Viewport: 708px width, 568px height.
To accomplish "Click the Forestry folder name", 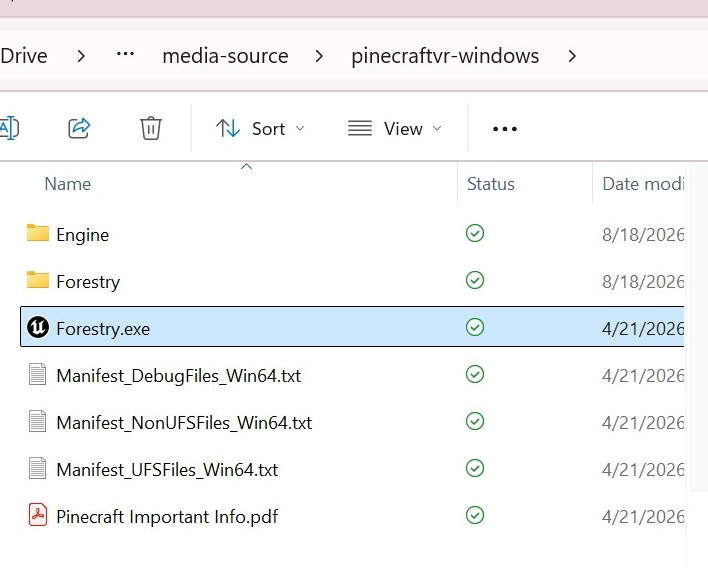I will tap(88, 282).
